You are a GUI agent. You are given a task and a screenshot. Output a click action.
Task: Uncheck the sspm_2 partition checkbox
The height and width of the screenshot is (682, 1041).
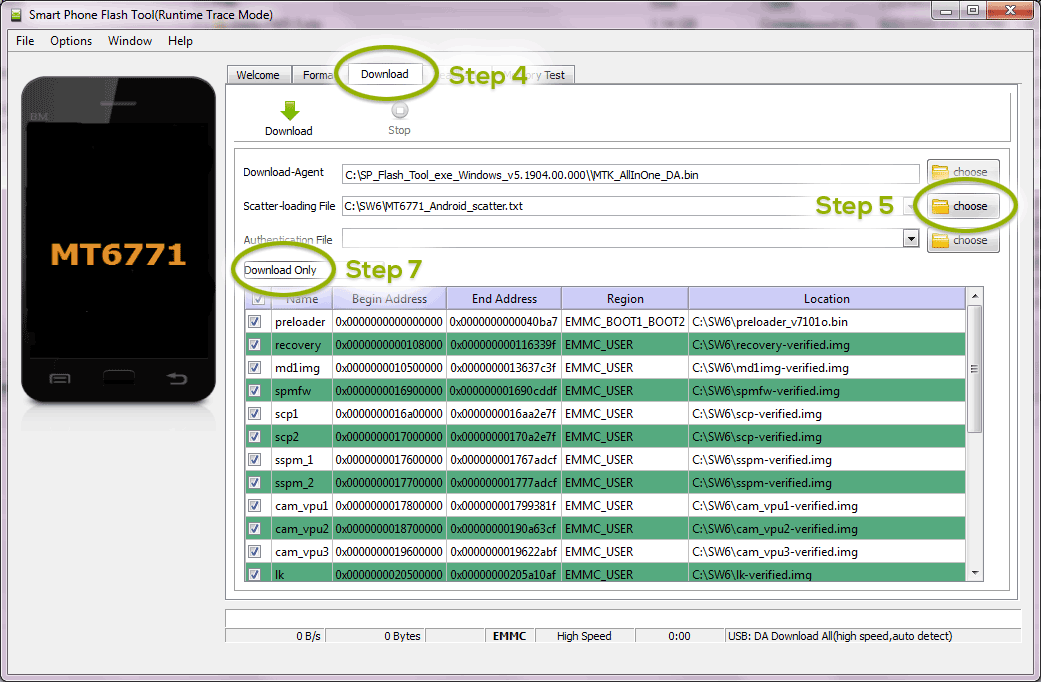[255, 483]
